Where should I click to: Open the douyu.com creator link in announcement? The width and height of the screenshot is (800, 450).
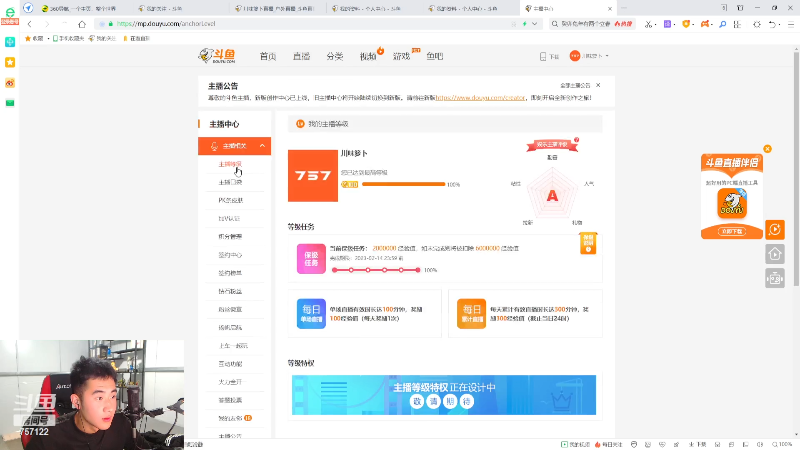pyautogui.click(x=480, y=97)
